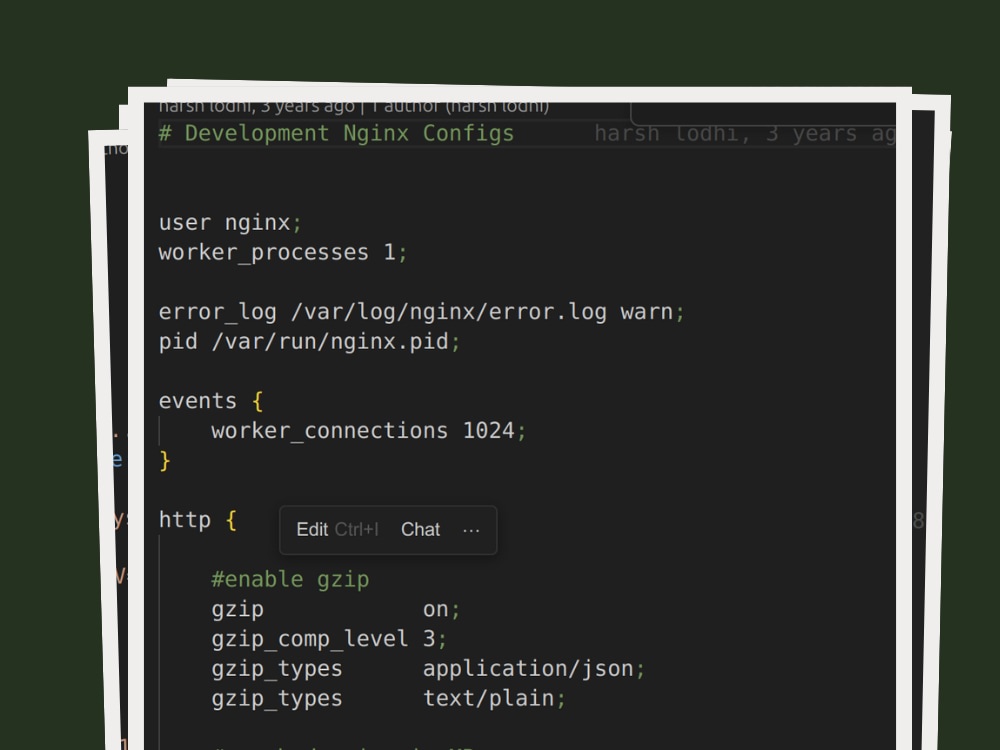Click the inline blame 'harsh lodhi, 3 years ag' annotation
This screenshot has height=750, width=1000.
point(745,133)
